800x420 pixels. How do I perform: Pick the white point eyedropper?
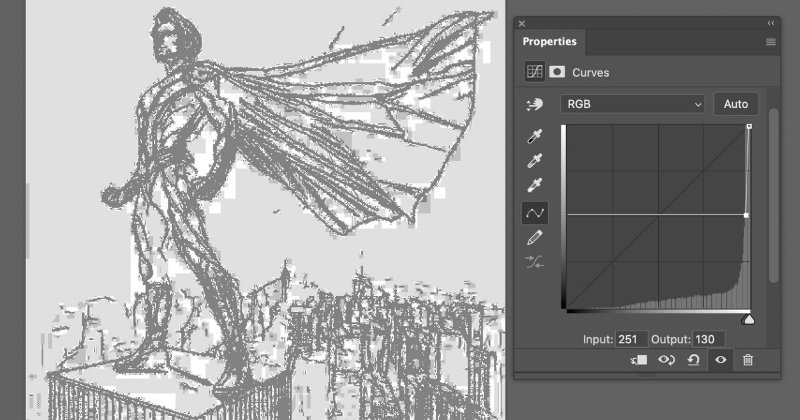pos(536,186)
